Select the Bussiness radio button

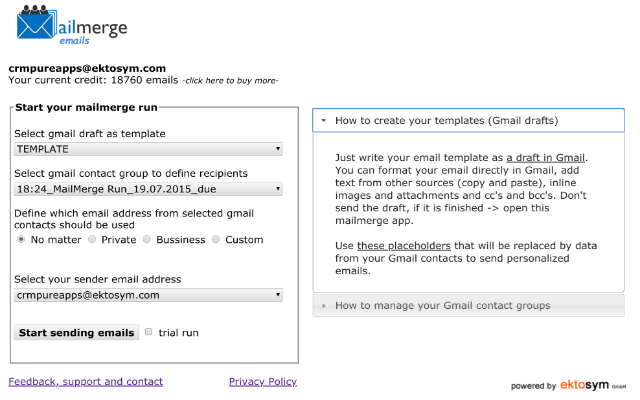(x=148, y=240)
